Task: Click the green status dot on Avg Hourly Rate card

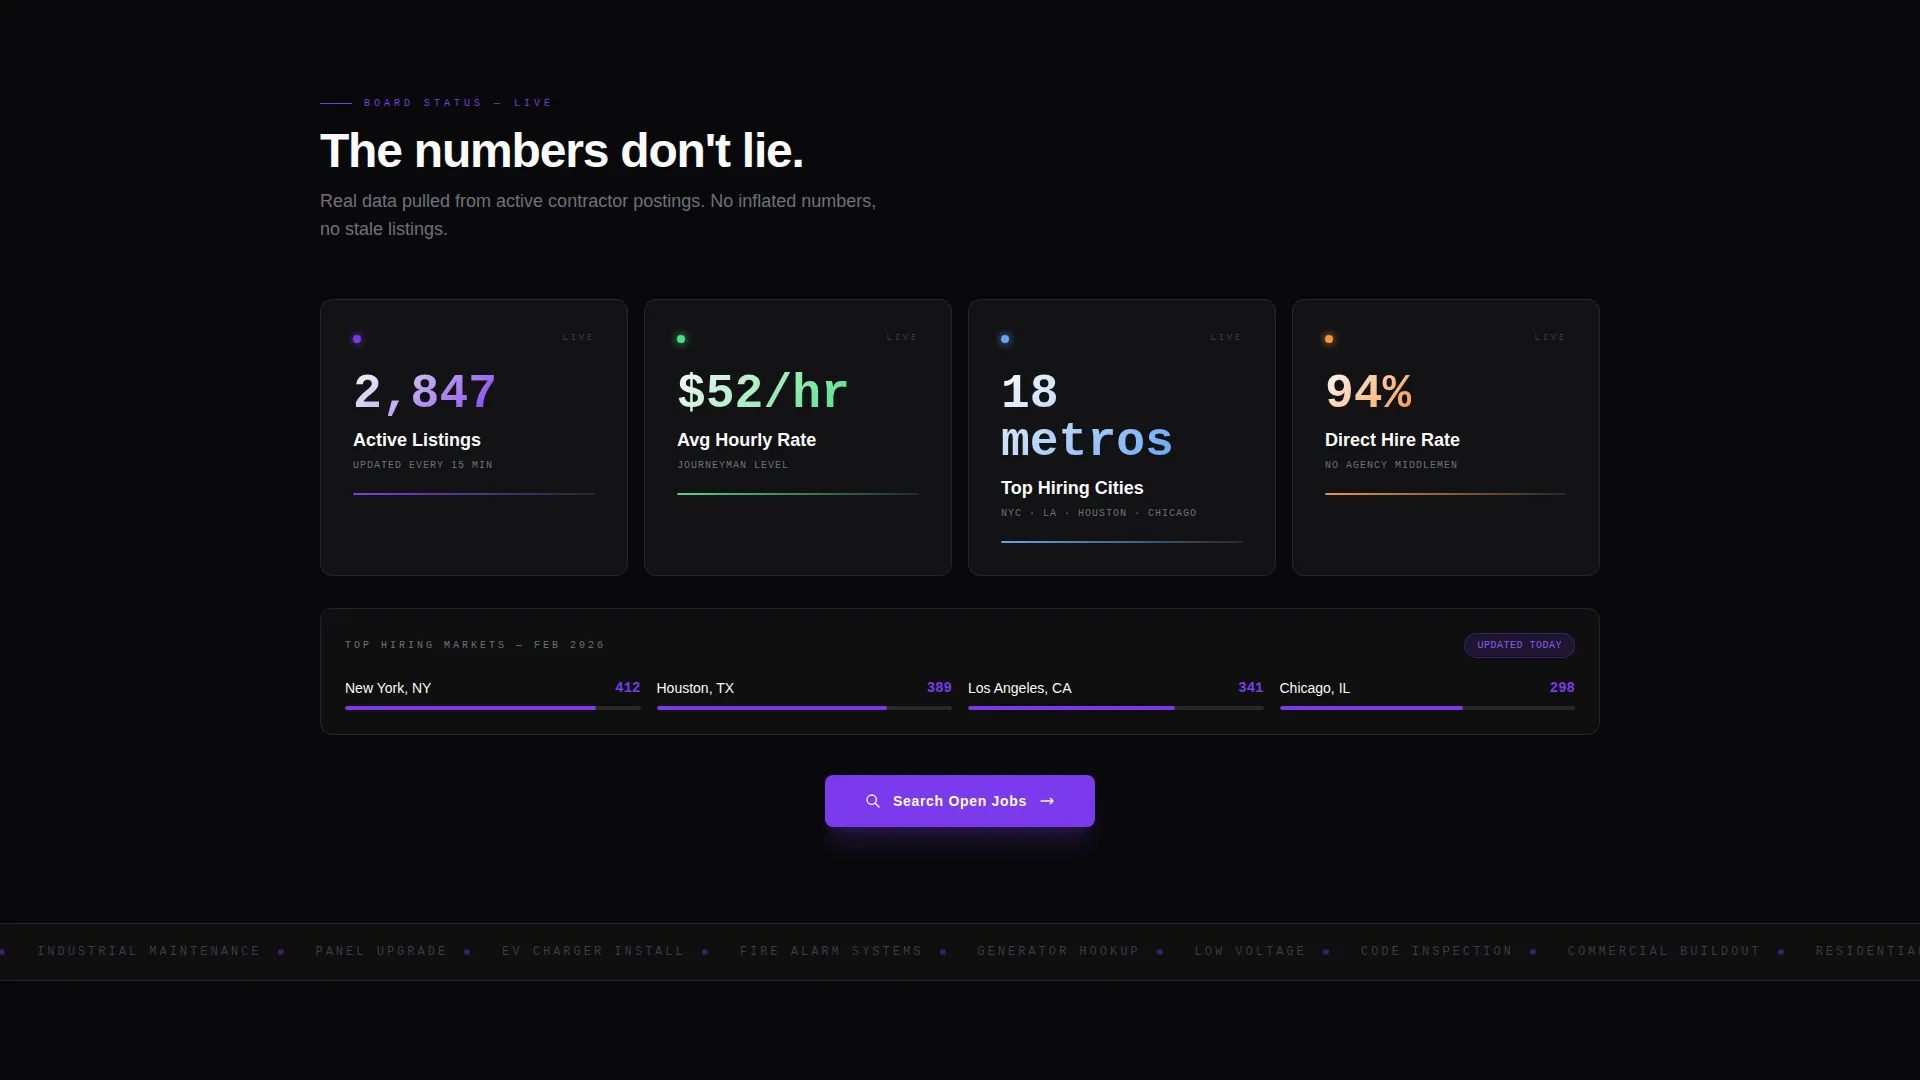Action: point(681,339)
